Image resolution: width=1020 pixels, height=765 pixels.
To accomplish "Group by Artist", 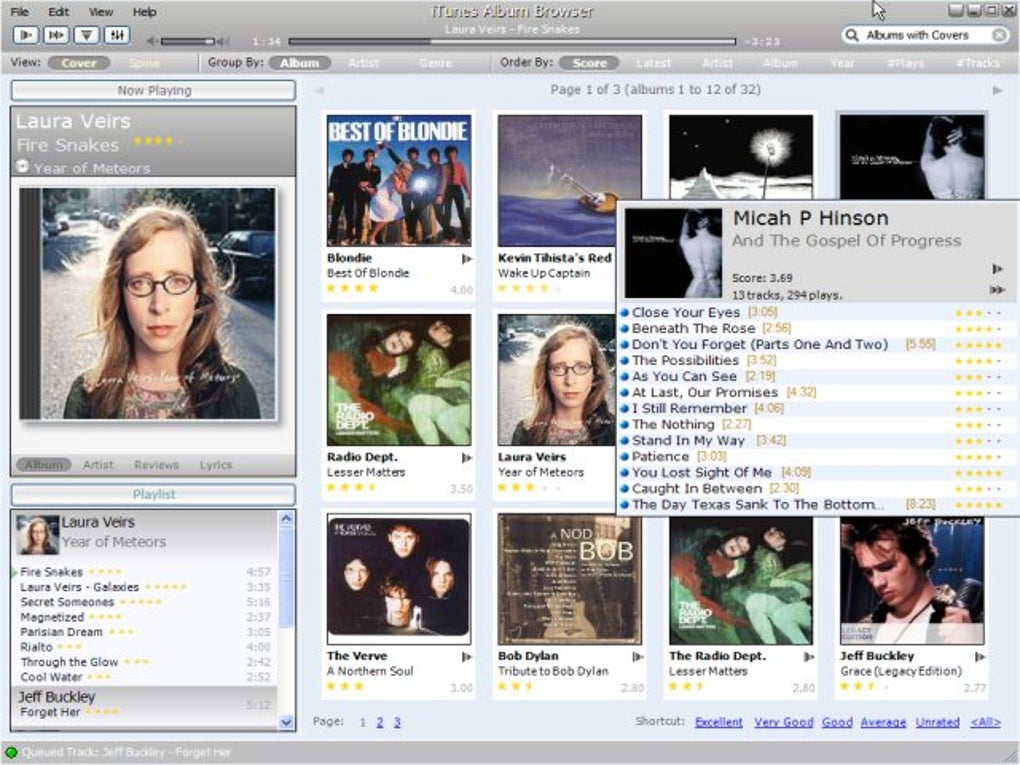I will click(363, 63).
